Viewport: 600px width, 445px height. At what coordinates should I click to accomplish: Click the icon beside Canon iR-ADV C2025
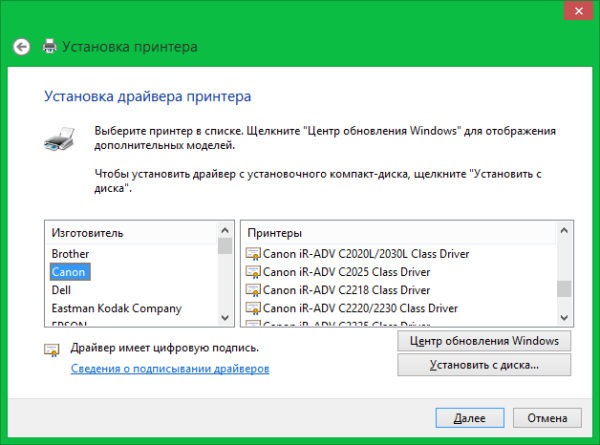[x=252, y=271]
